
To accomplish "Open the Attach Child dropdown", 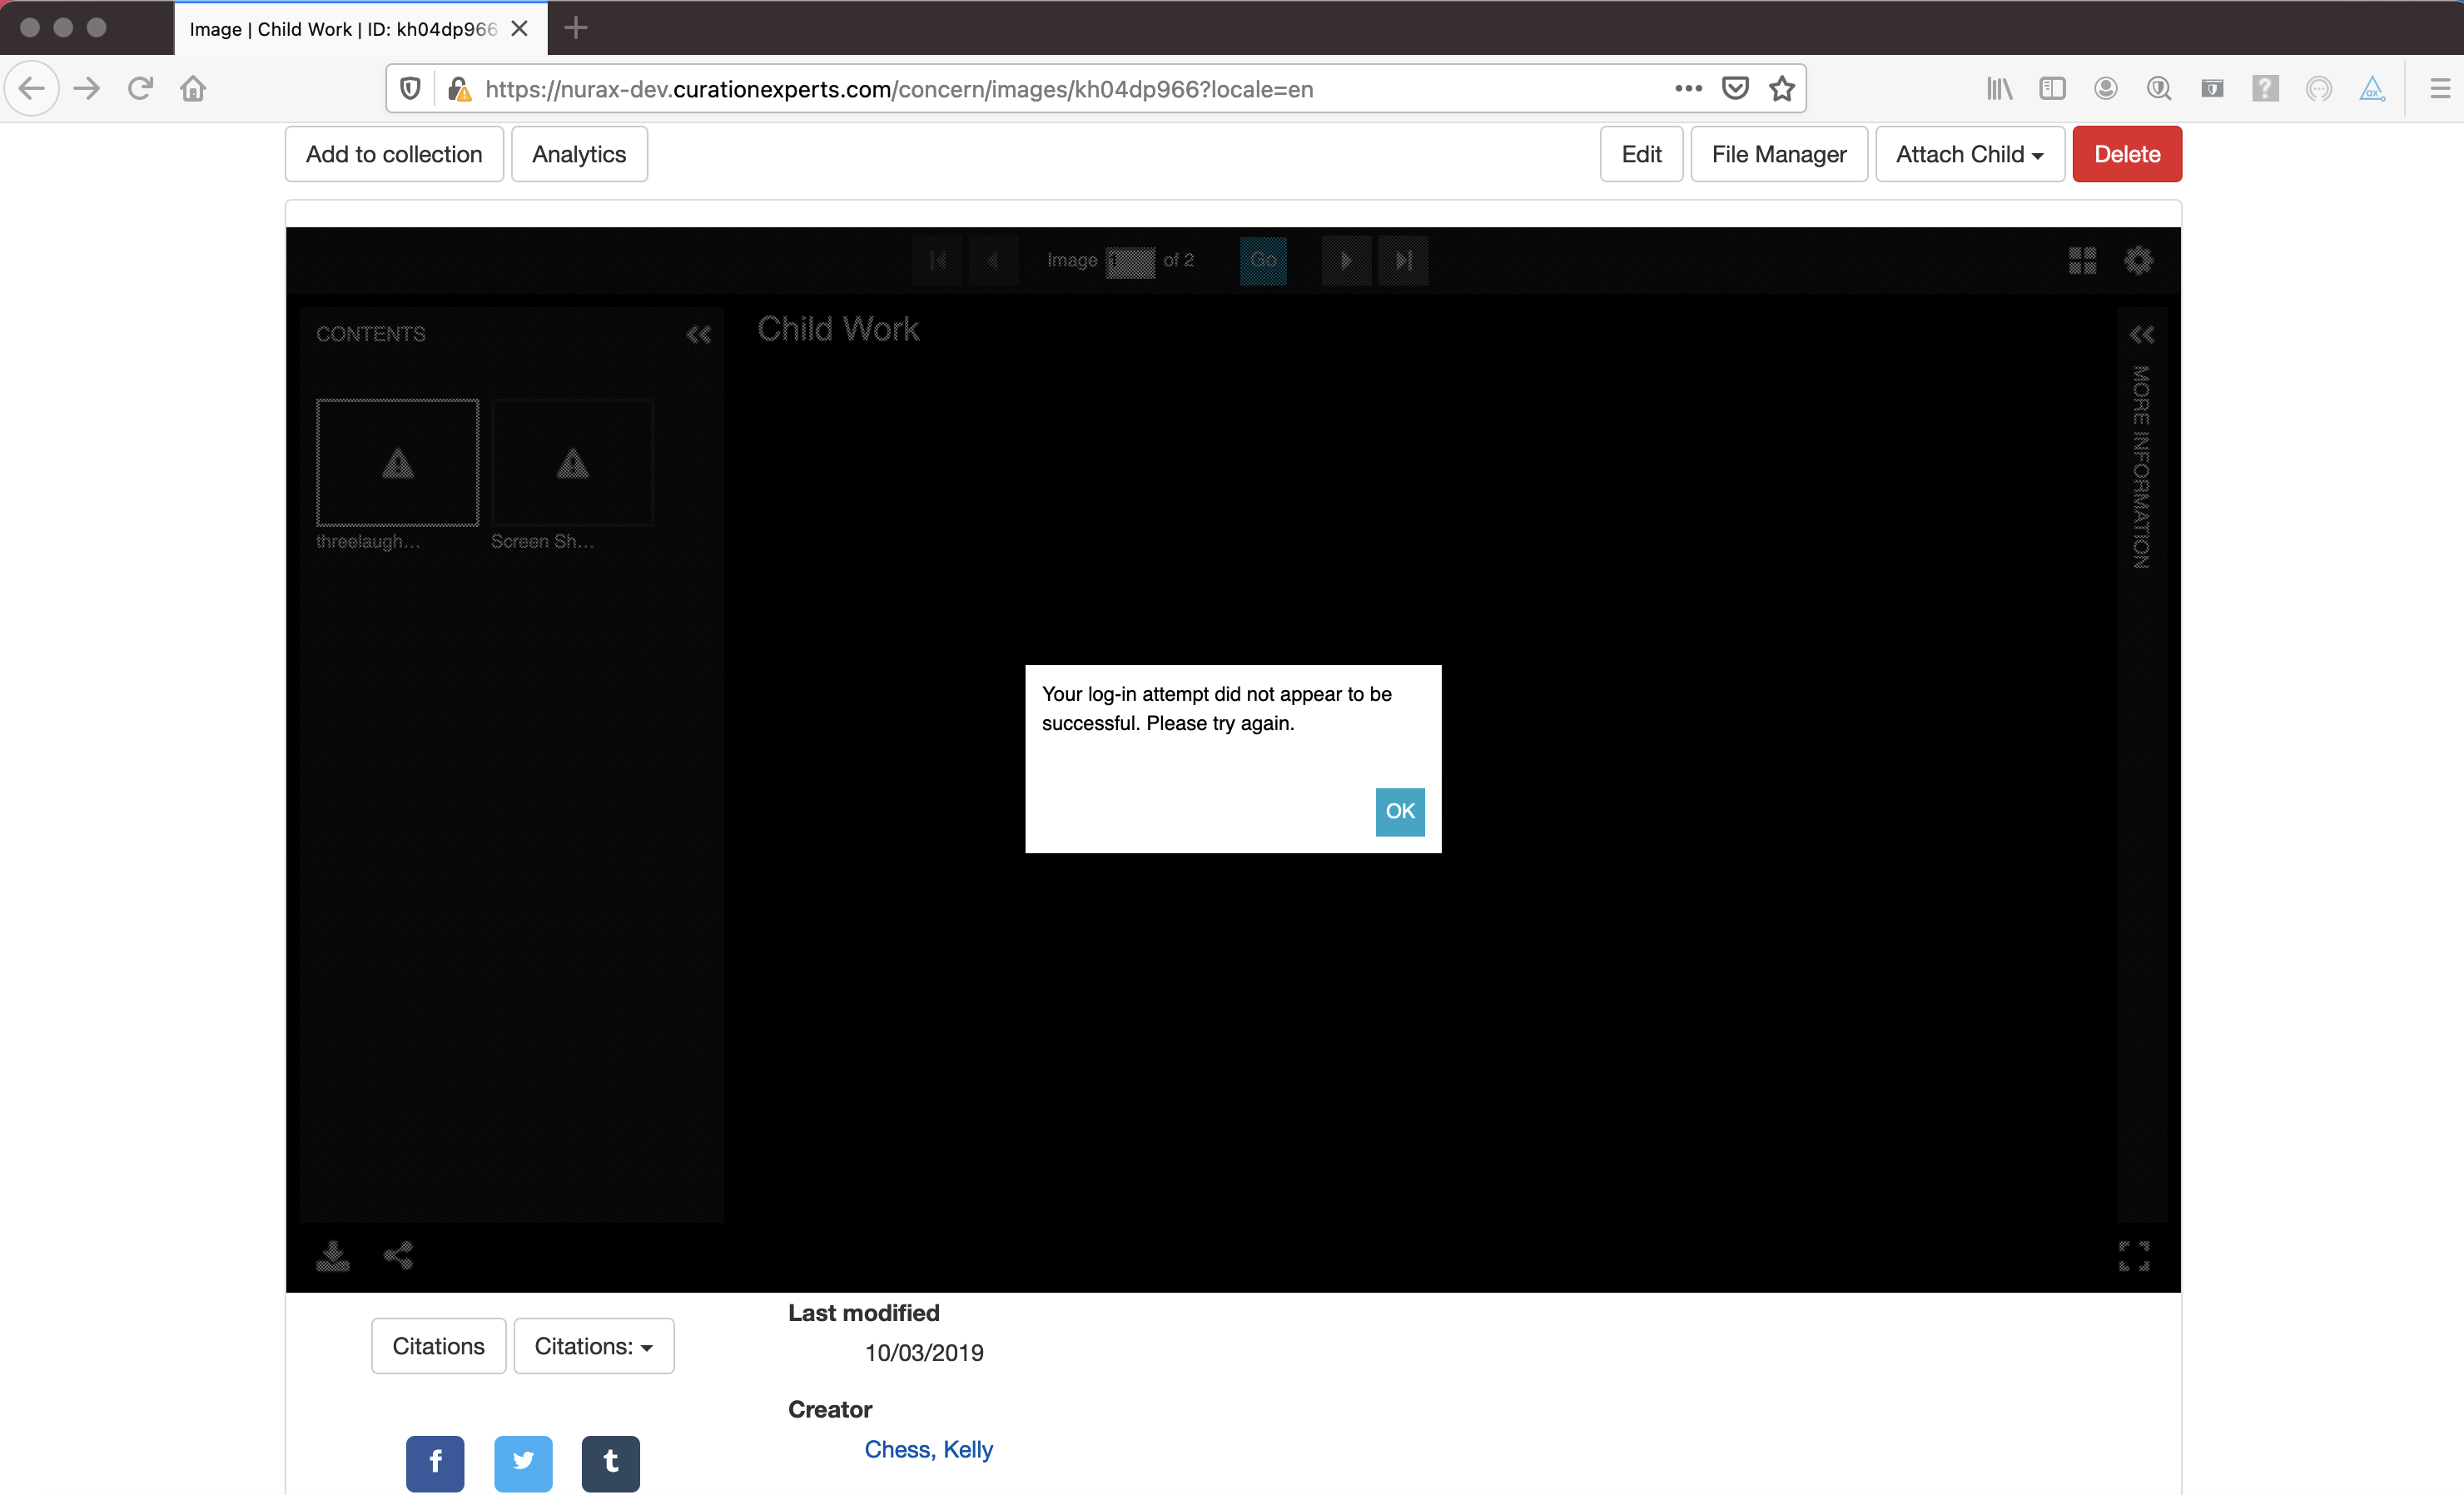I will [x=1969, y=154].
